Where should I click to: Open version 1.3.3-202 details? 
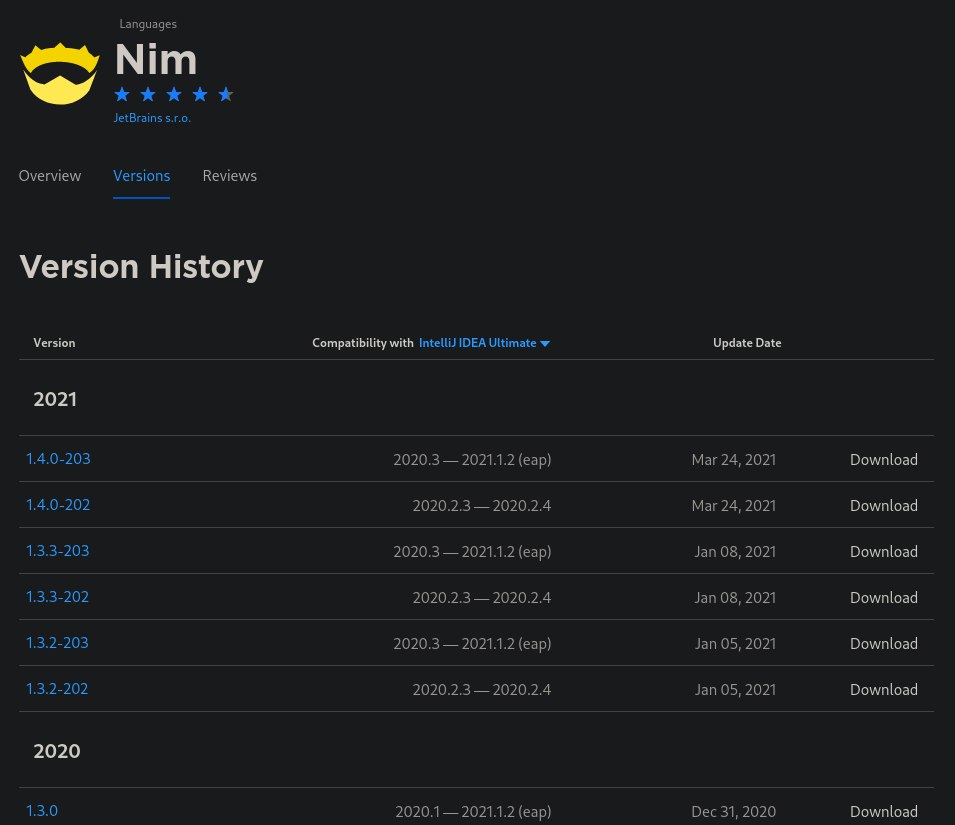57,597
